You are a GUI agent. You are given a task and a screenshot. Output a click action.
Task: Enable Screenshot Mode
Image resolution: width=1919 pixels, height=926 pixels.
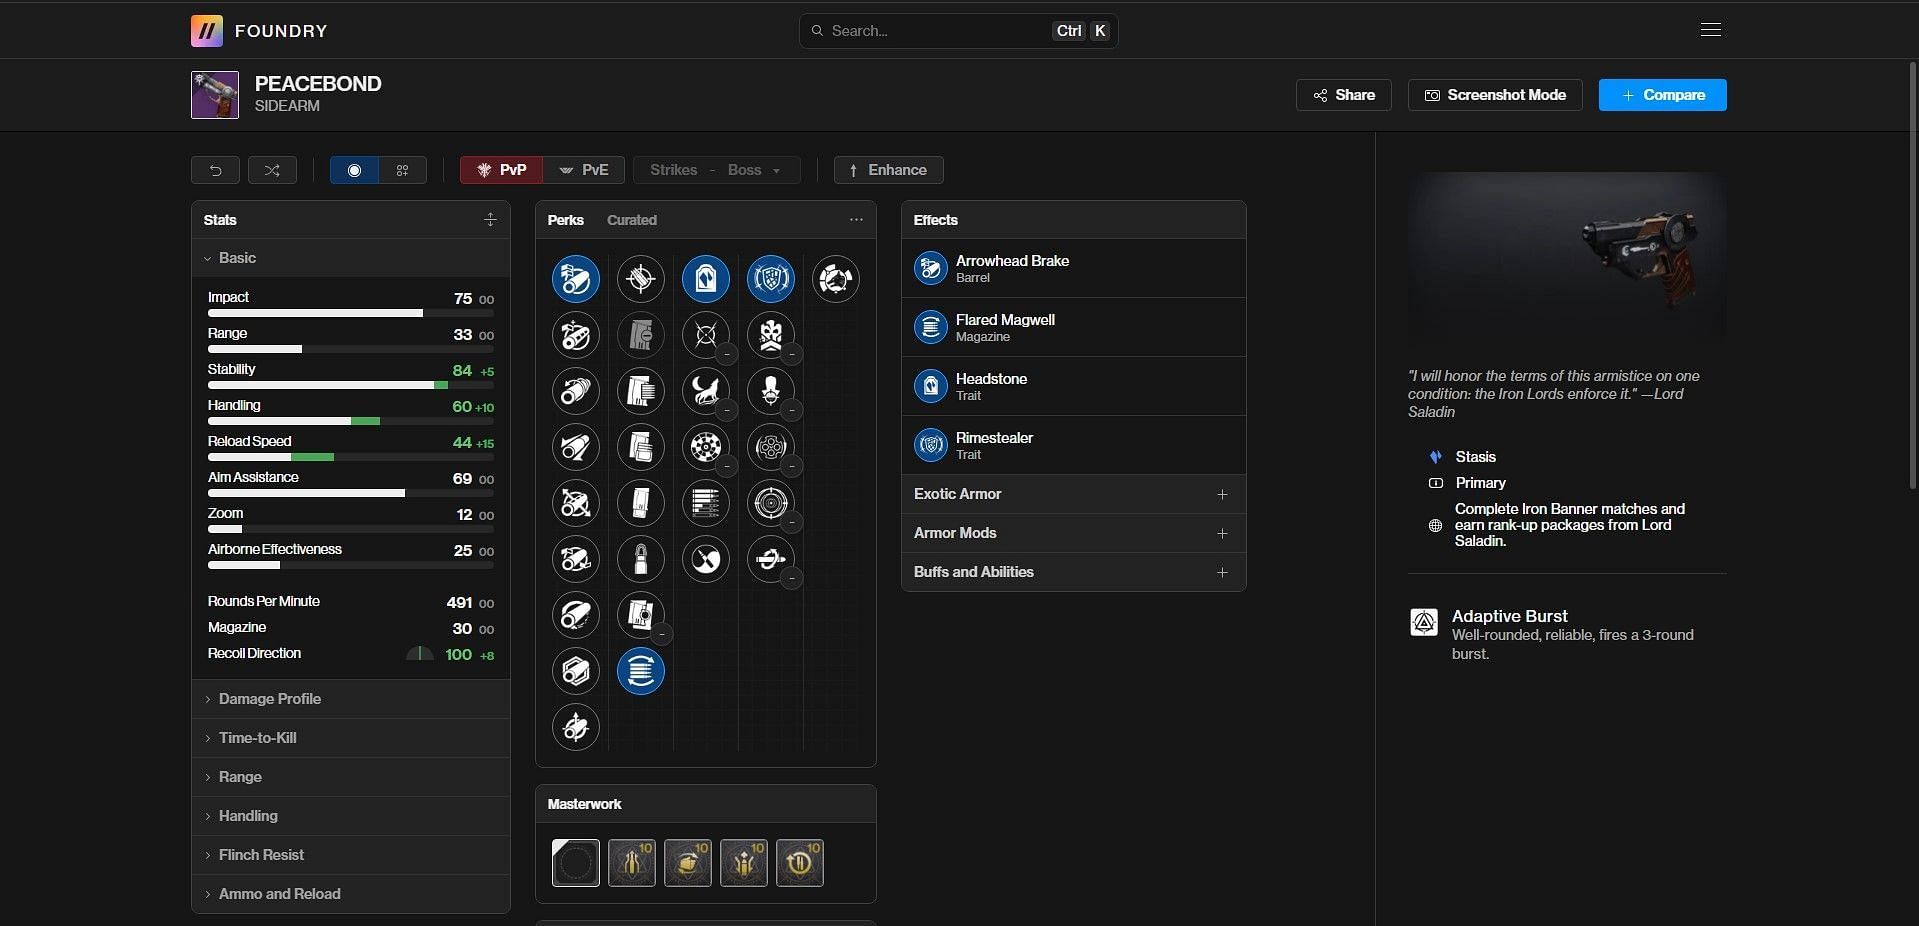click(1495, 95)
